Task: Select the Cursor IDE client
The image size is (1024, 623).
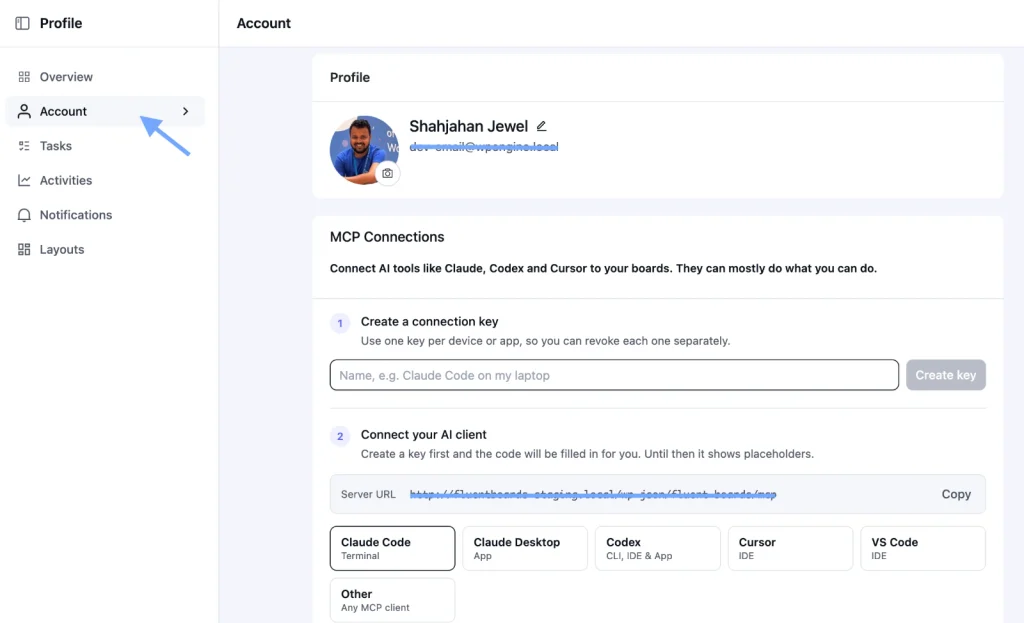Action: (x=790, y=549)
